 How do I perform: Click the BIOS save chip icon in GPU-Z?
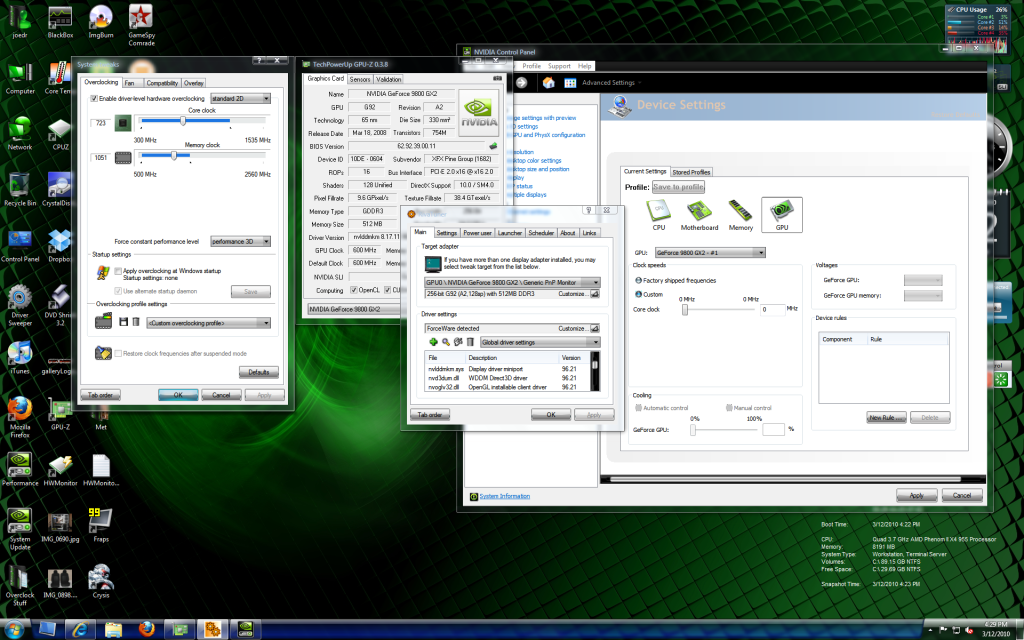point(493,146)
